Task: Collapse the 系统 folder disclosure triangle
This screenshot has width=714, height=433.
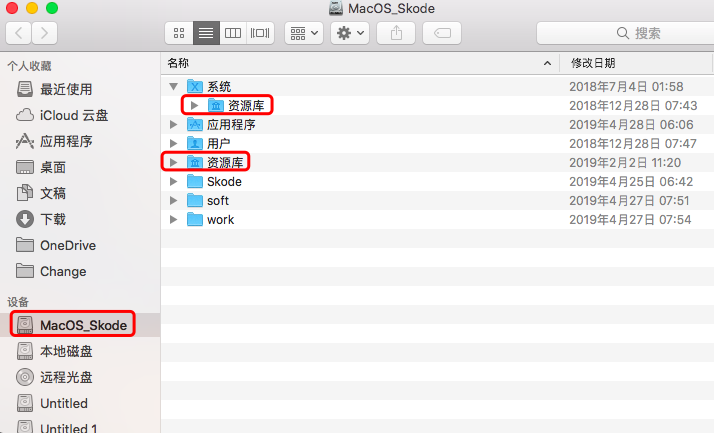Action: point(173,86)
